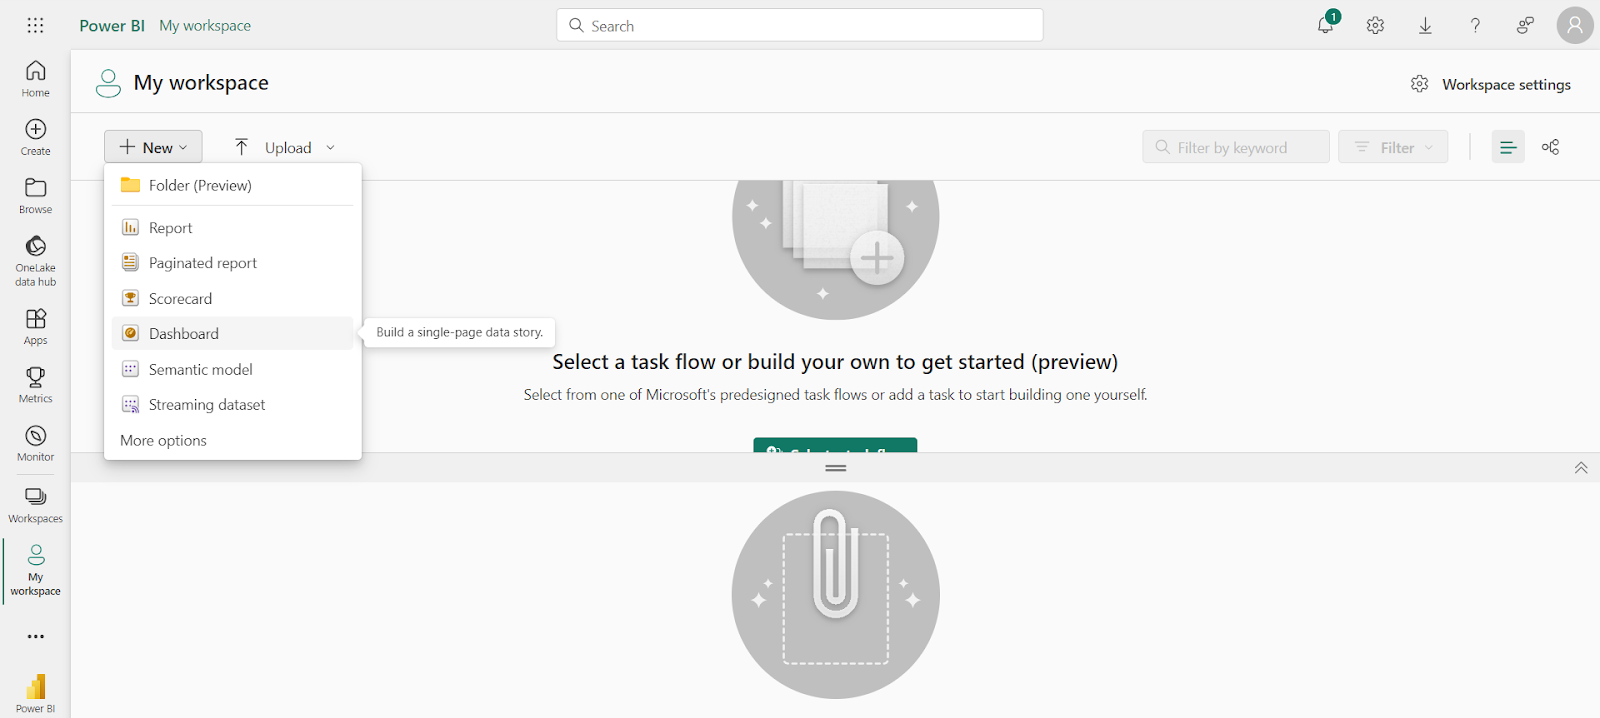Switch to list view icon
The image size is (1600, 718).
click(x=1508, y=147)
